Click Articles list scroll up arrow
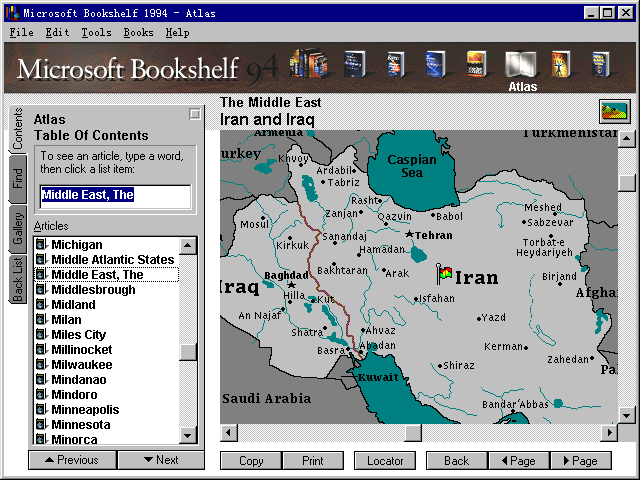640x480 pixels. 188,245
